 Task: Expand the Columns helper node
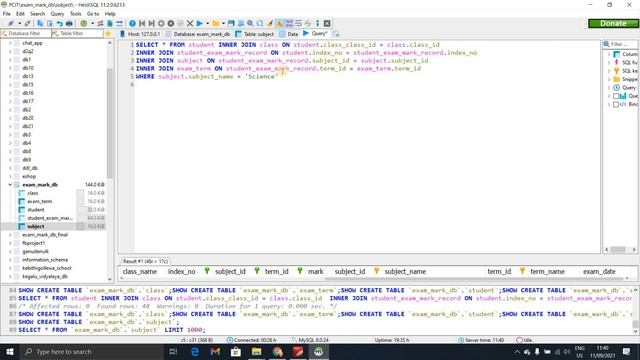pos(609,54)
